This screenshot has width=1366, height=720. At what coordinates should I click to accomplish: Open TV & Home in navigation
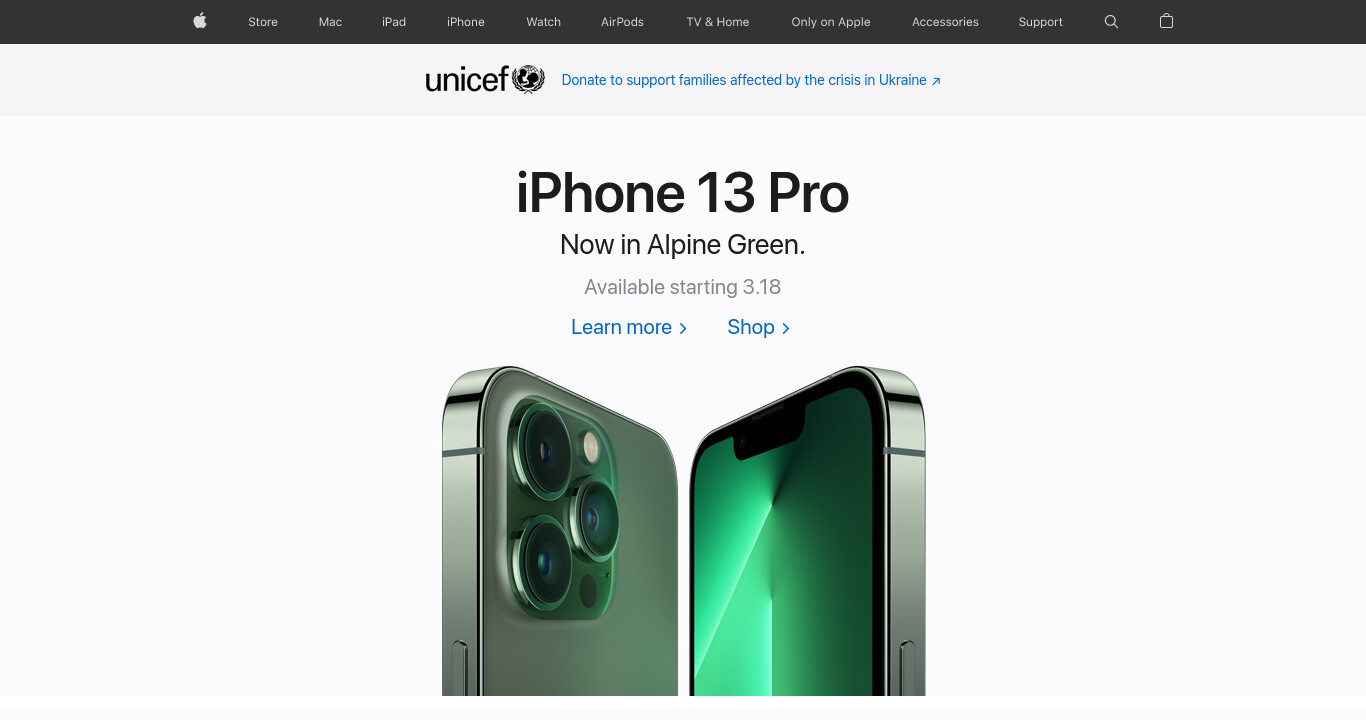pyautogui.click(x=718, y=22)
